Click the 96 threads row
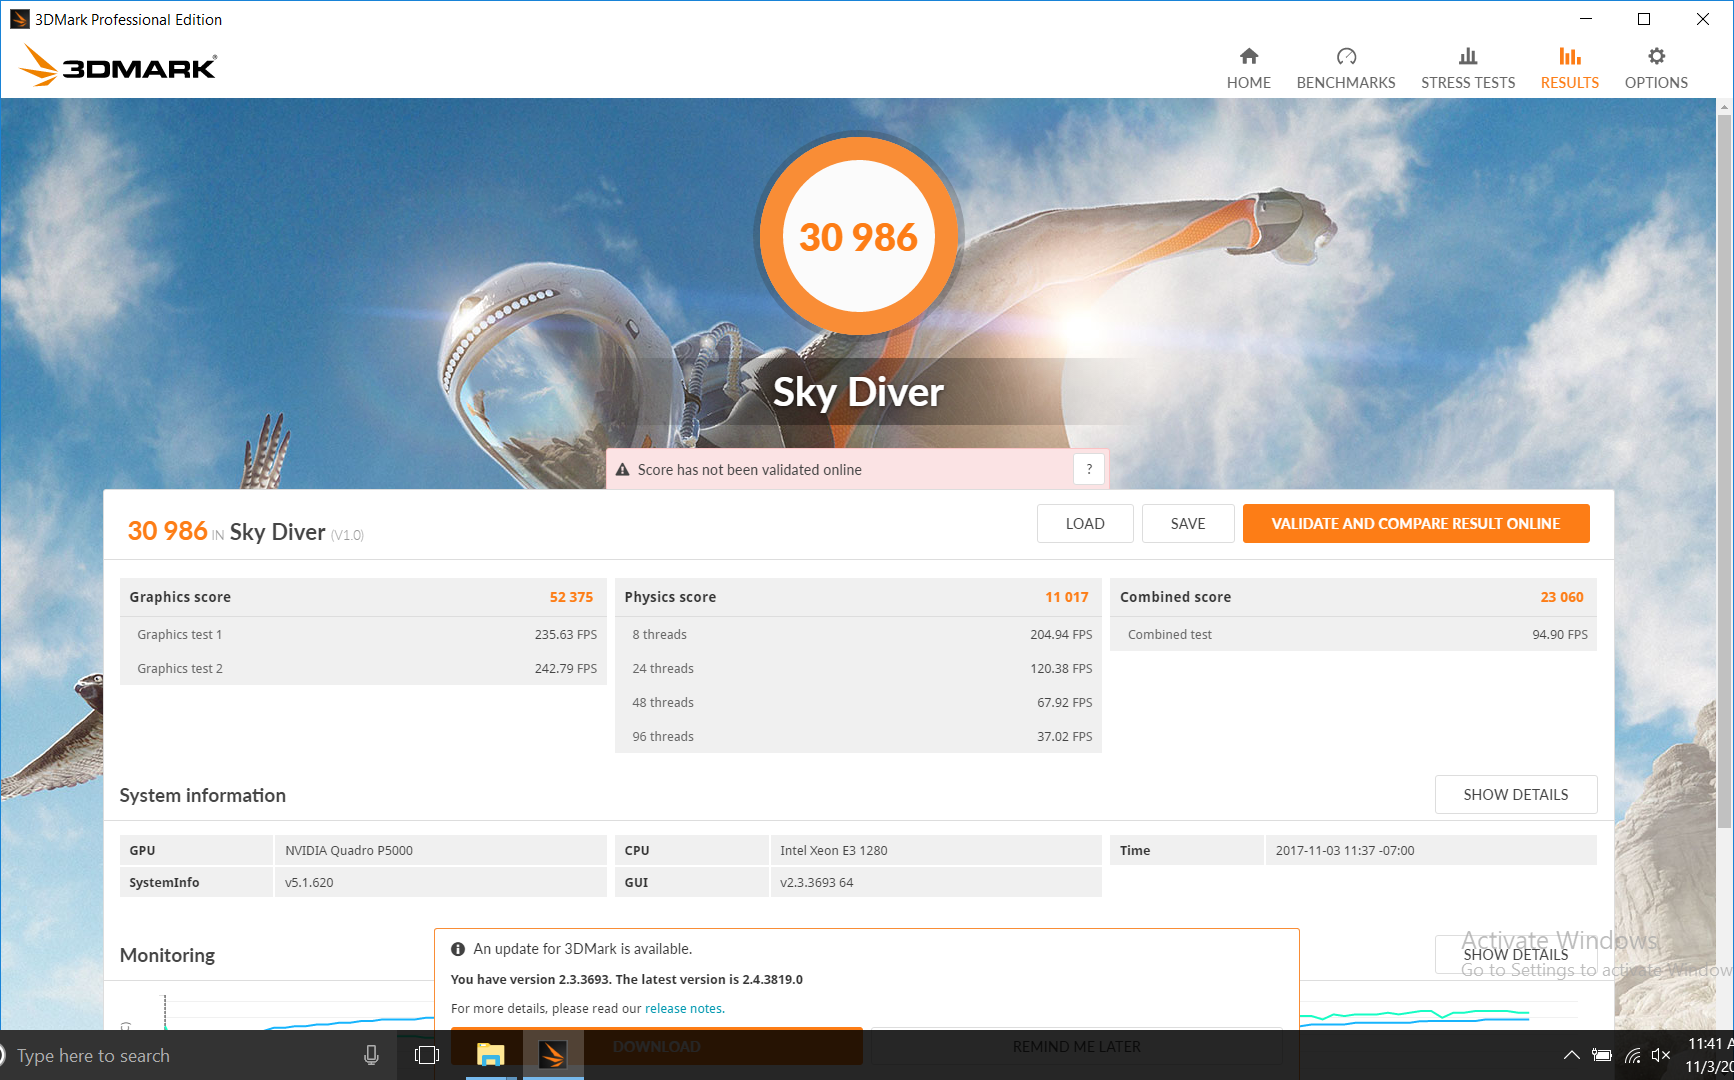The image size is (1734, 1080). point(858,736)
